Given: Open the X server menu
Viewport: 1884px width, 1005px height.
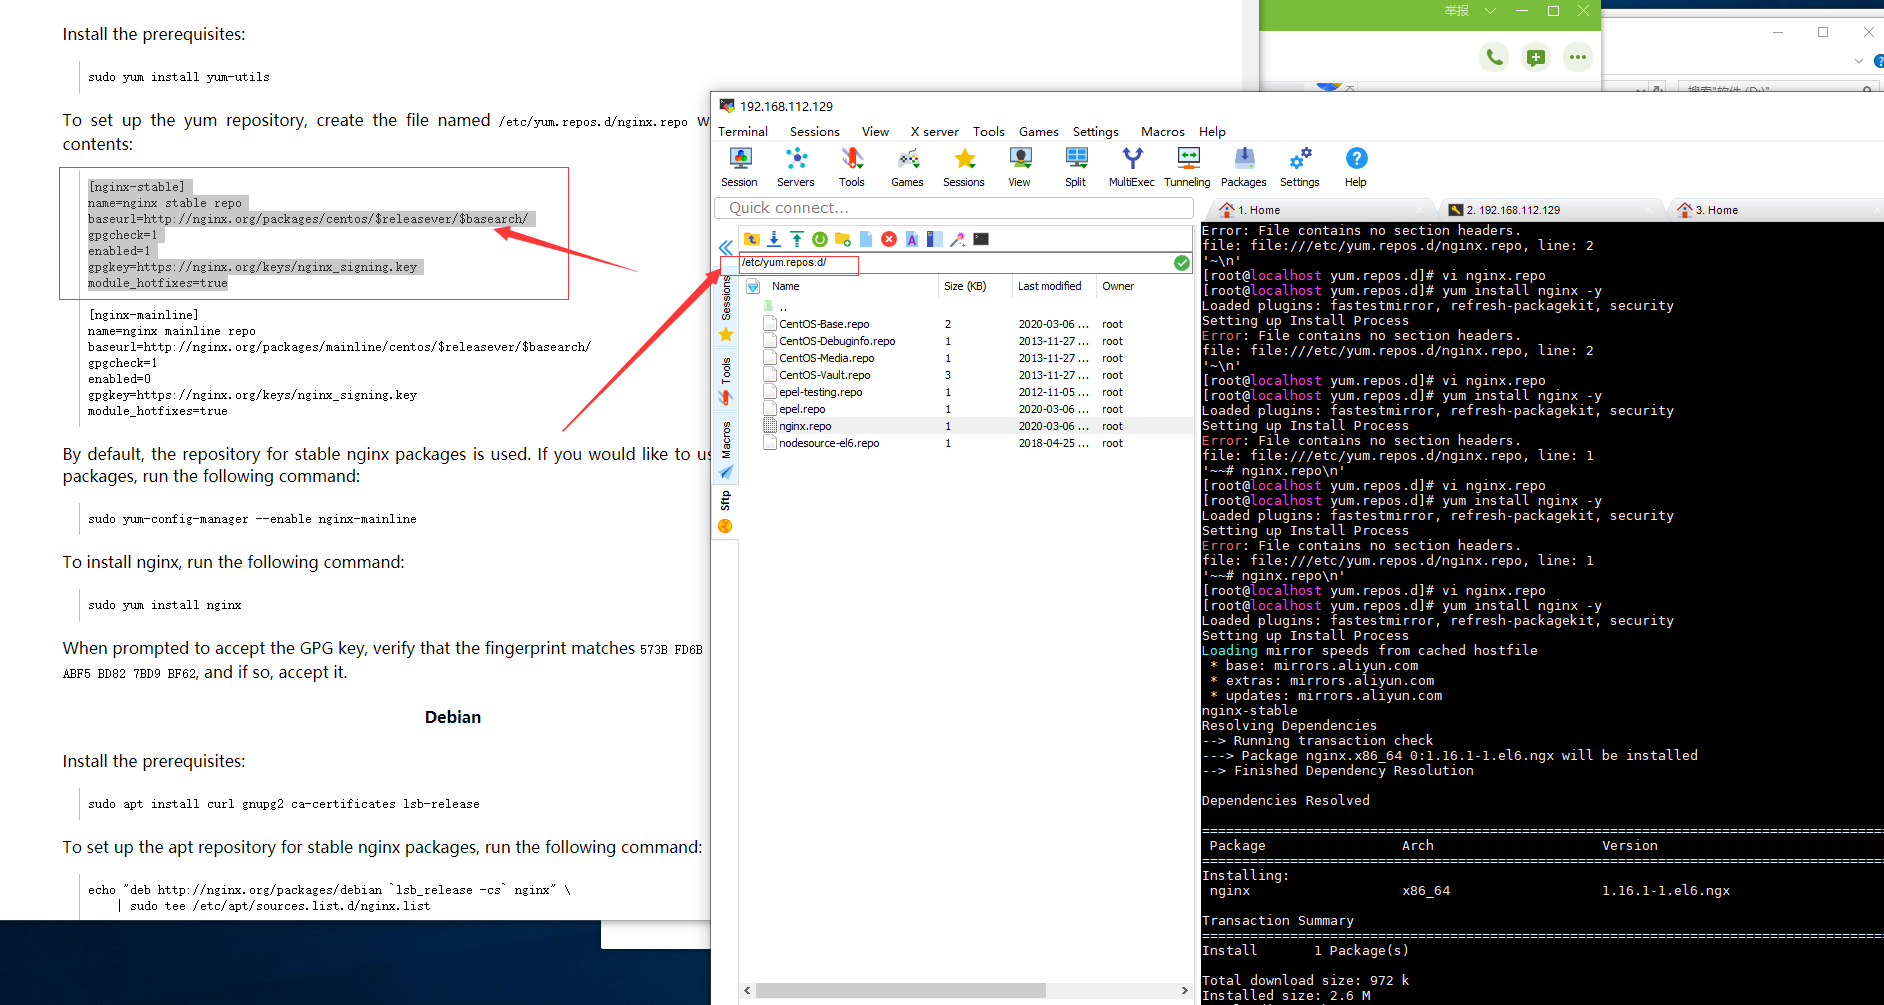Looking at the screenshot, I should click(934, 131).
